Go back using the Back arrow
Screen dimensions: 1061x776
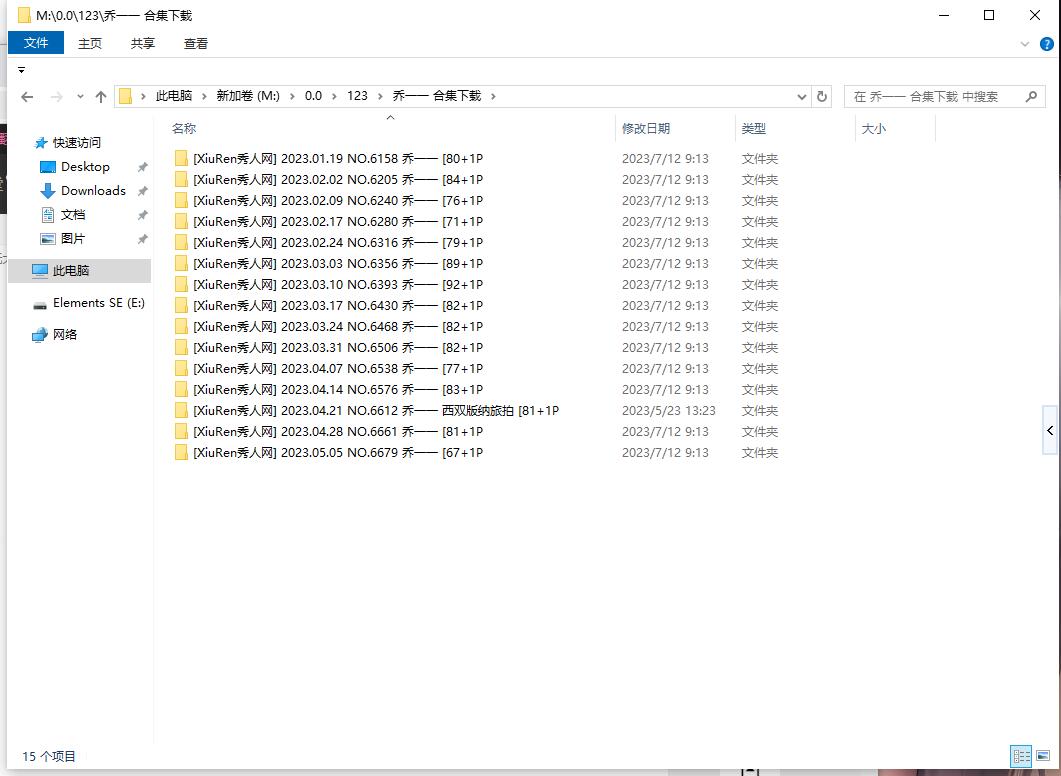tap(27, 97)
